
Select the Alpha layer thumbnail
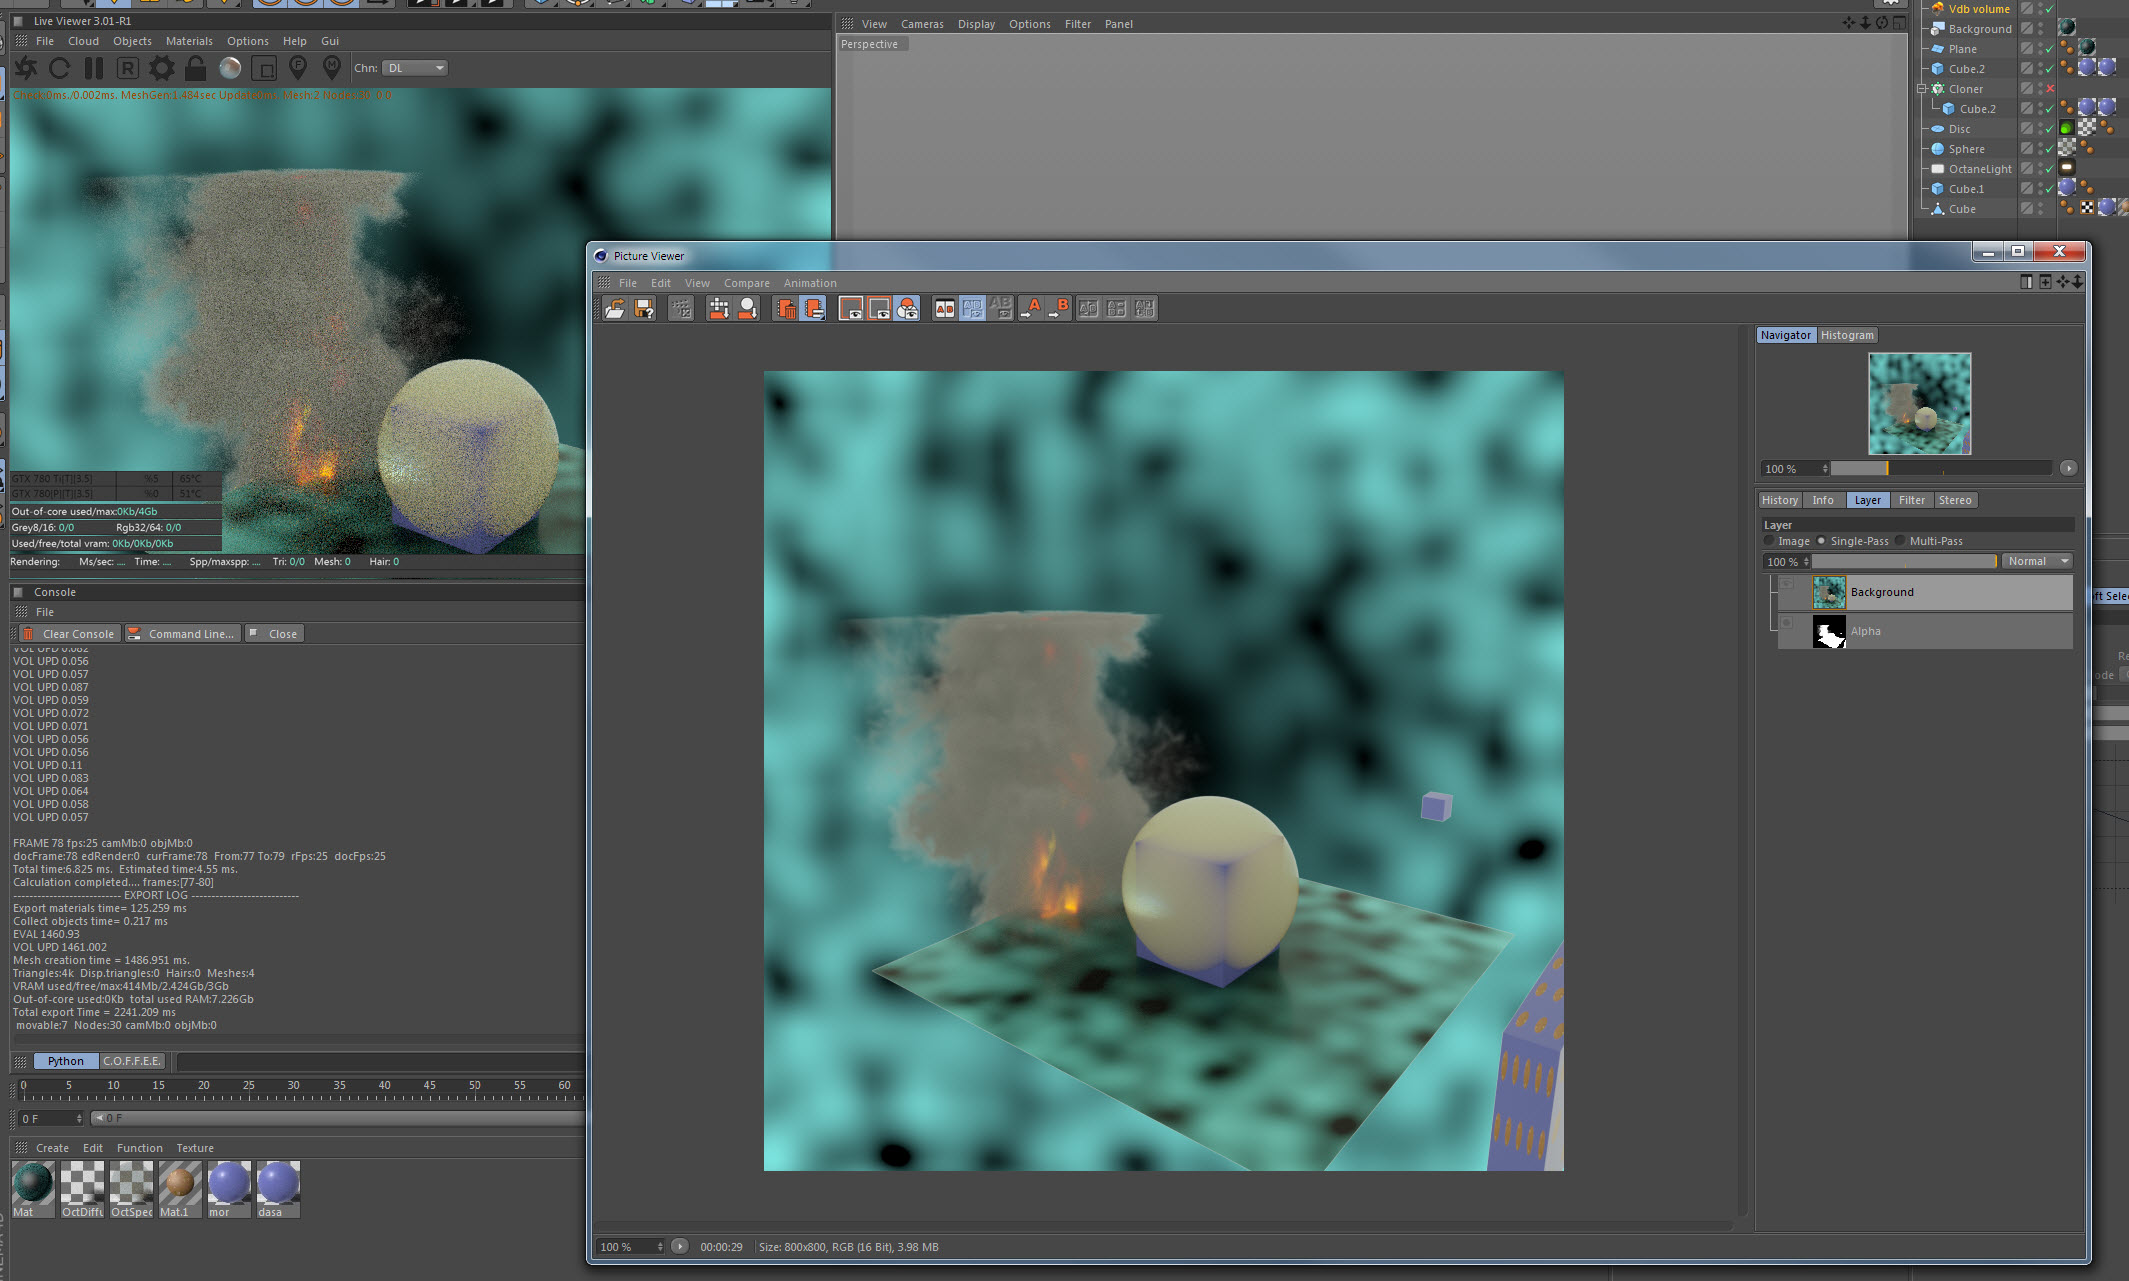point(1829,631)
